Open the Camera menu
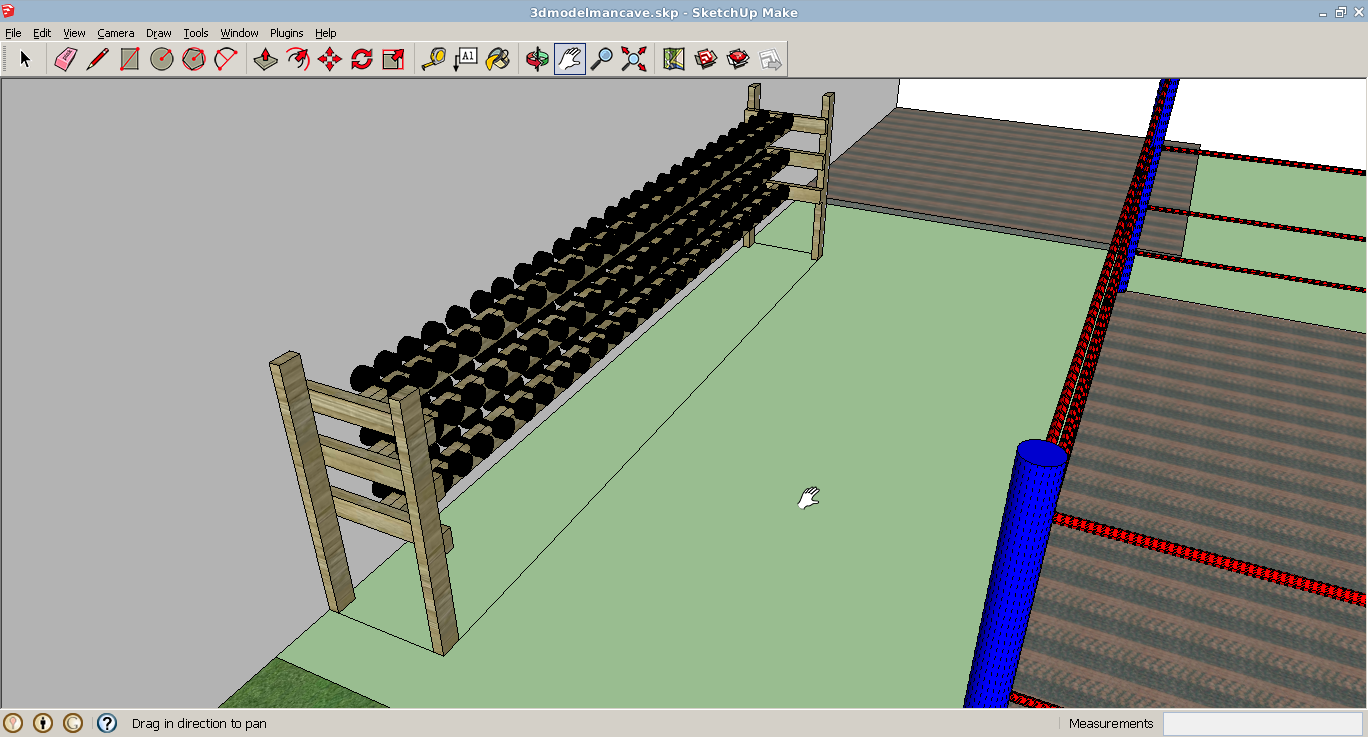The width and height of the screenshot is (1368, 737). [116, 33]
